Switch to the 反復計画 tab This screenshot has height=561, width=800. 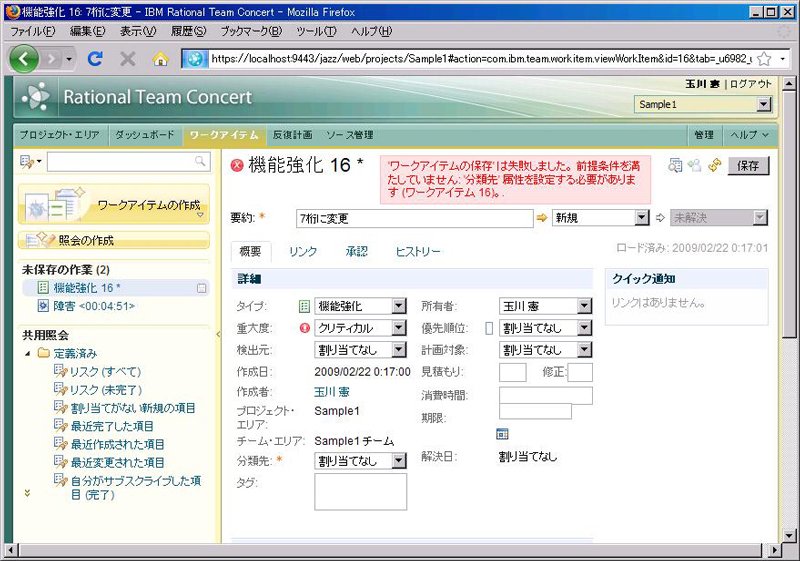292,135
